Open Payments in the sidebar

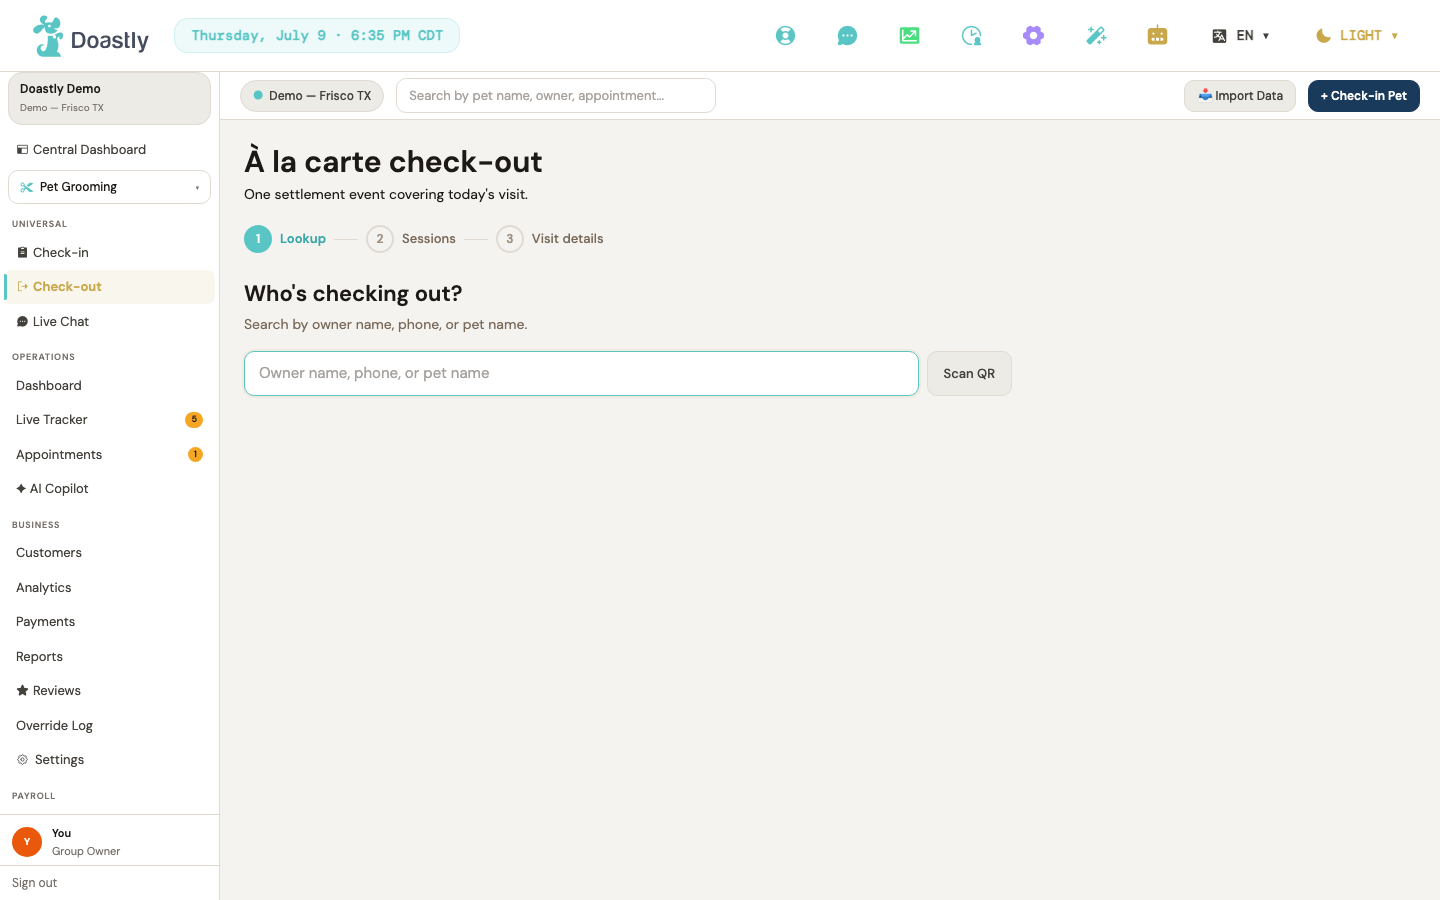109,622
